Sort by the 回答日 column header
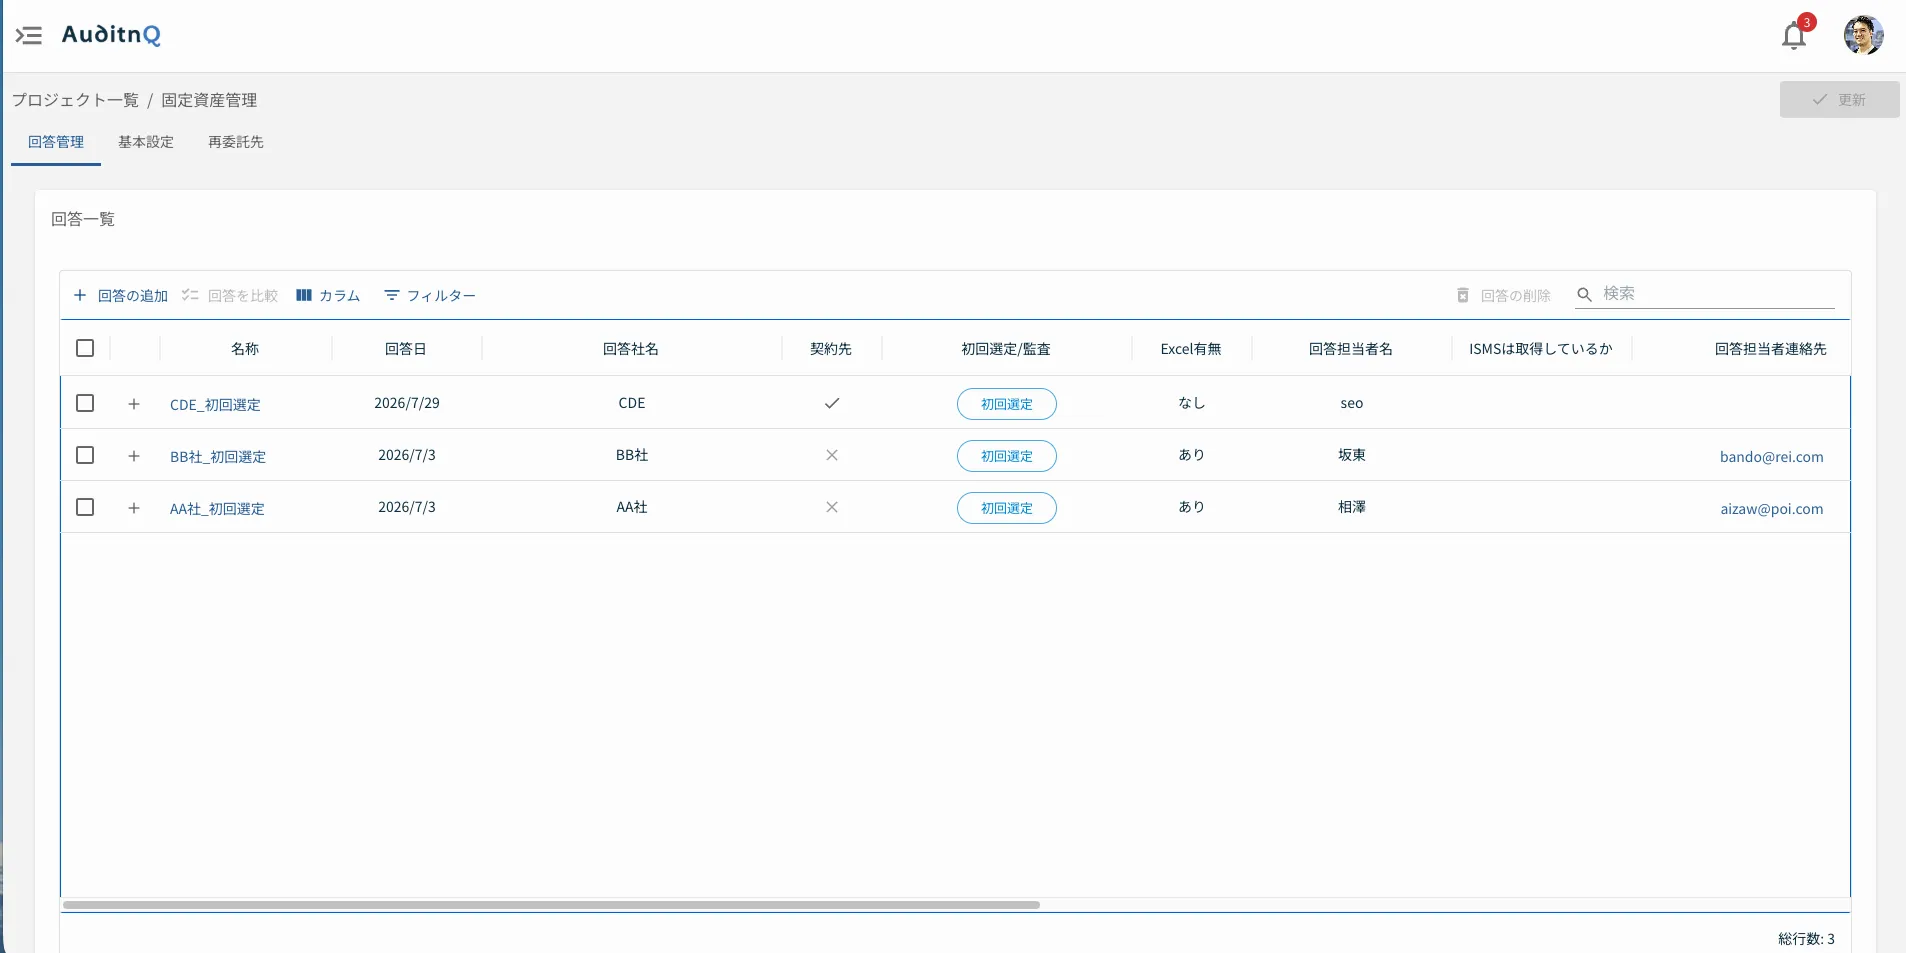 point(406,349)
